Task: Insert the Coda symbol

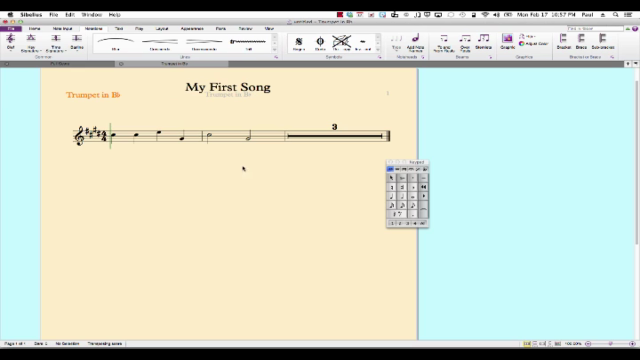Action: [320, 43]
